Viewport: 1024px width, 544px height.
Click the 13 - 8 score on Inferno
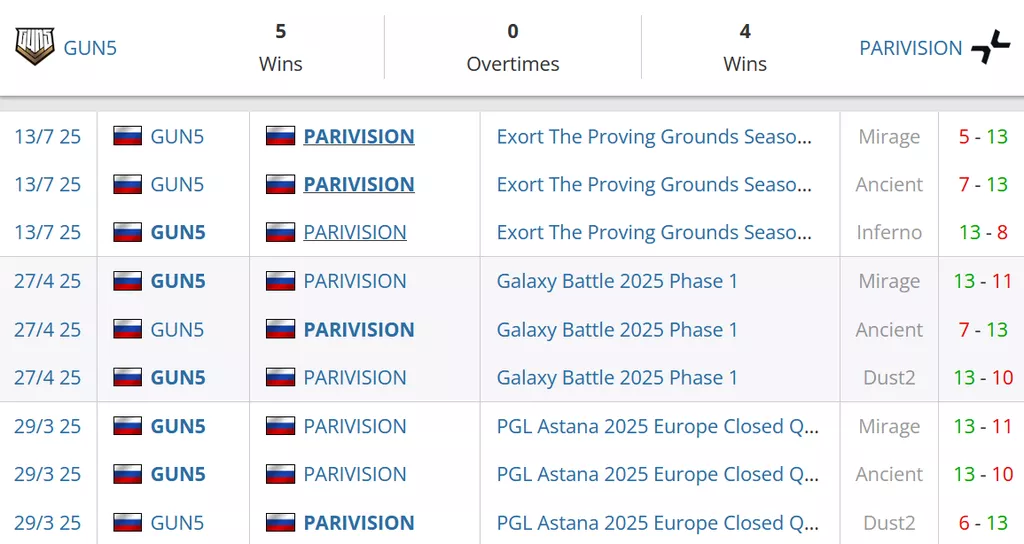tap(982, 233)
